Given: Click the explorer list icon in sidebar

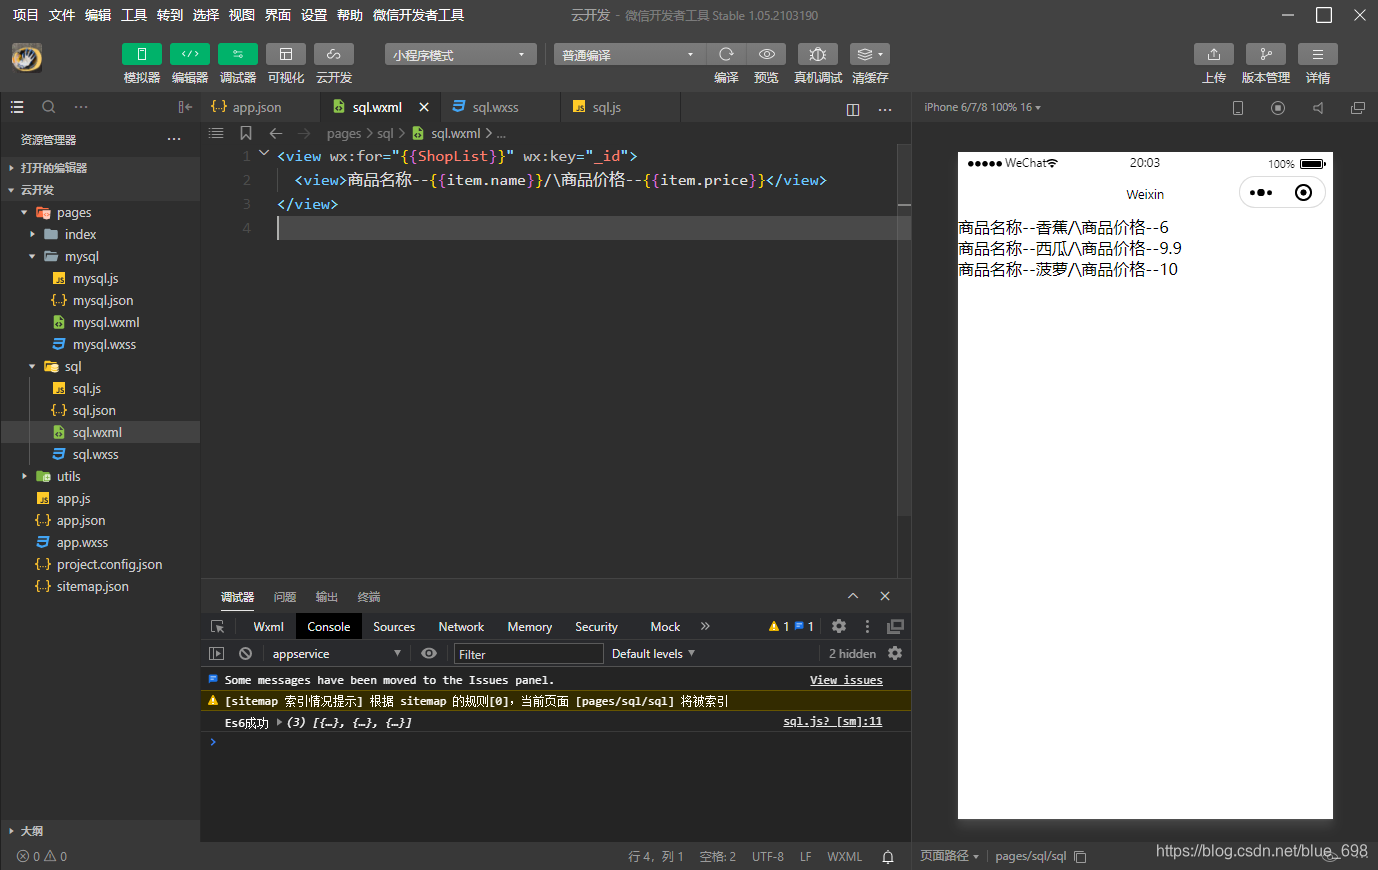Looking at the screenshot, I should (17, 107).
